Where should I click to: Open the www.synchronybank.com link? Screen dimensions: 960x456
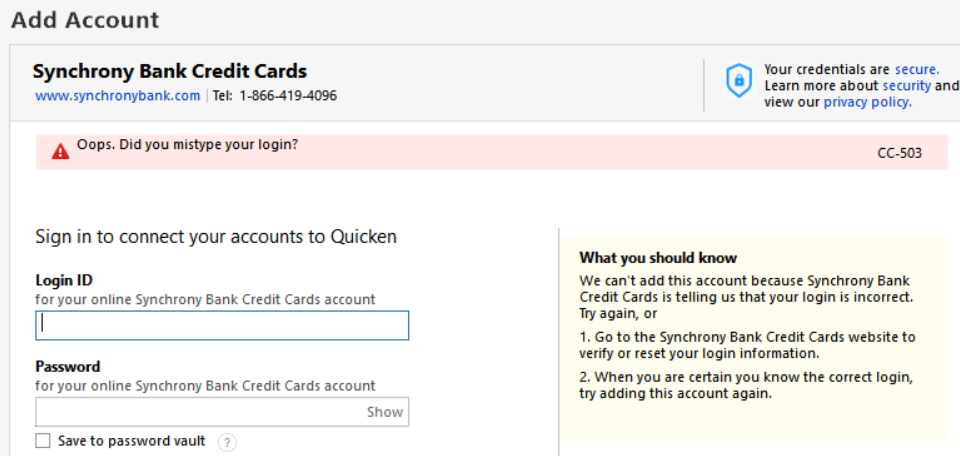tap(118, 96)
